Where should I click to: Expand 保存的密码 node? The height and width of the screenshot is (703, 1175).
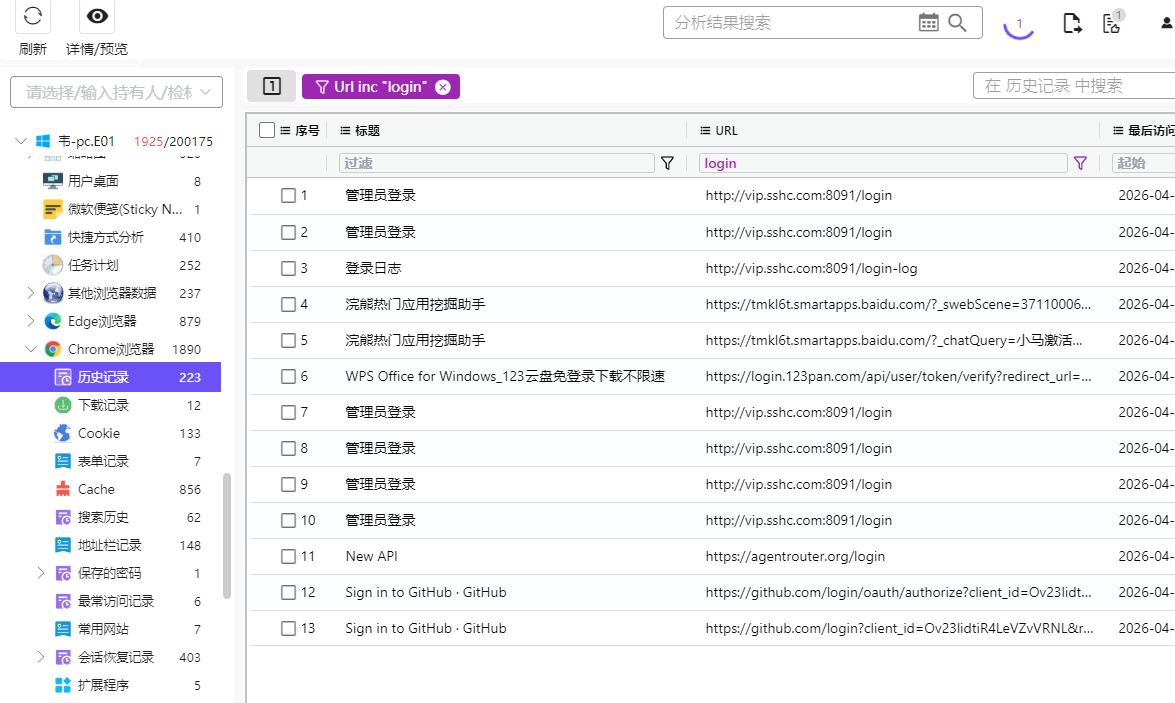pyautogui.click(x=41, y=573)
